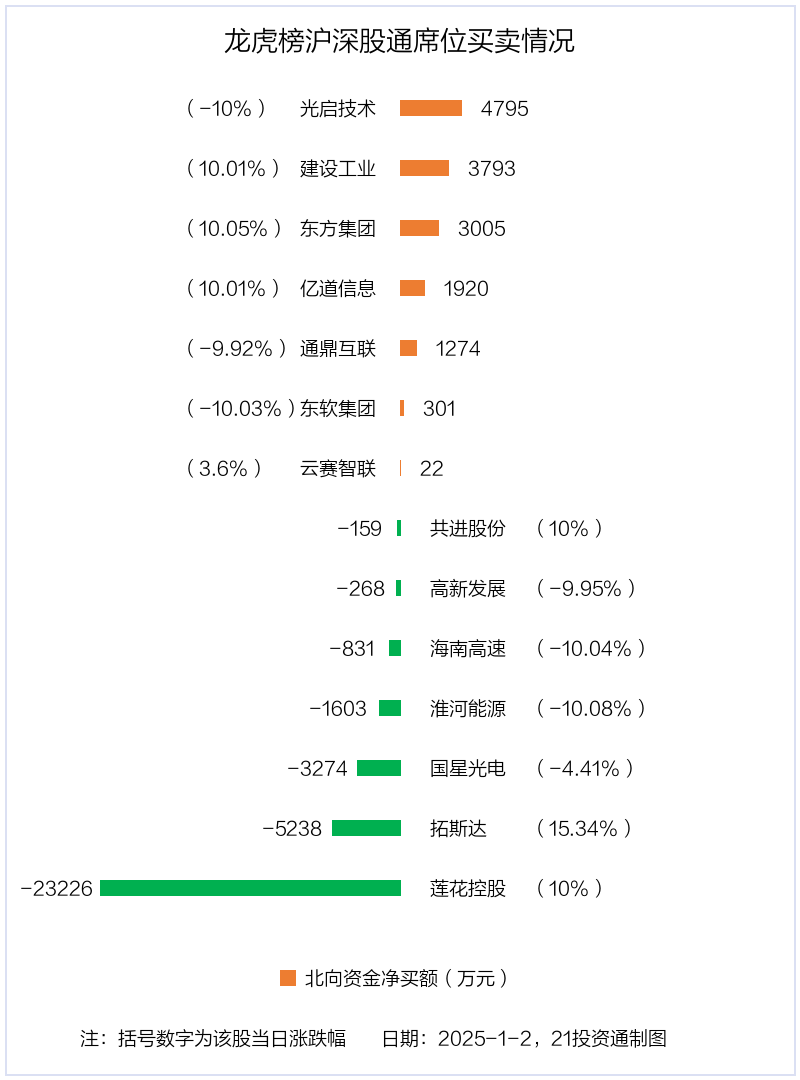Click the 云赛智联 stock name label

(x=338, y=469)
